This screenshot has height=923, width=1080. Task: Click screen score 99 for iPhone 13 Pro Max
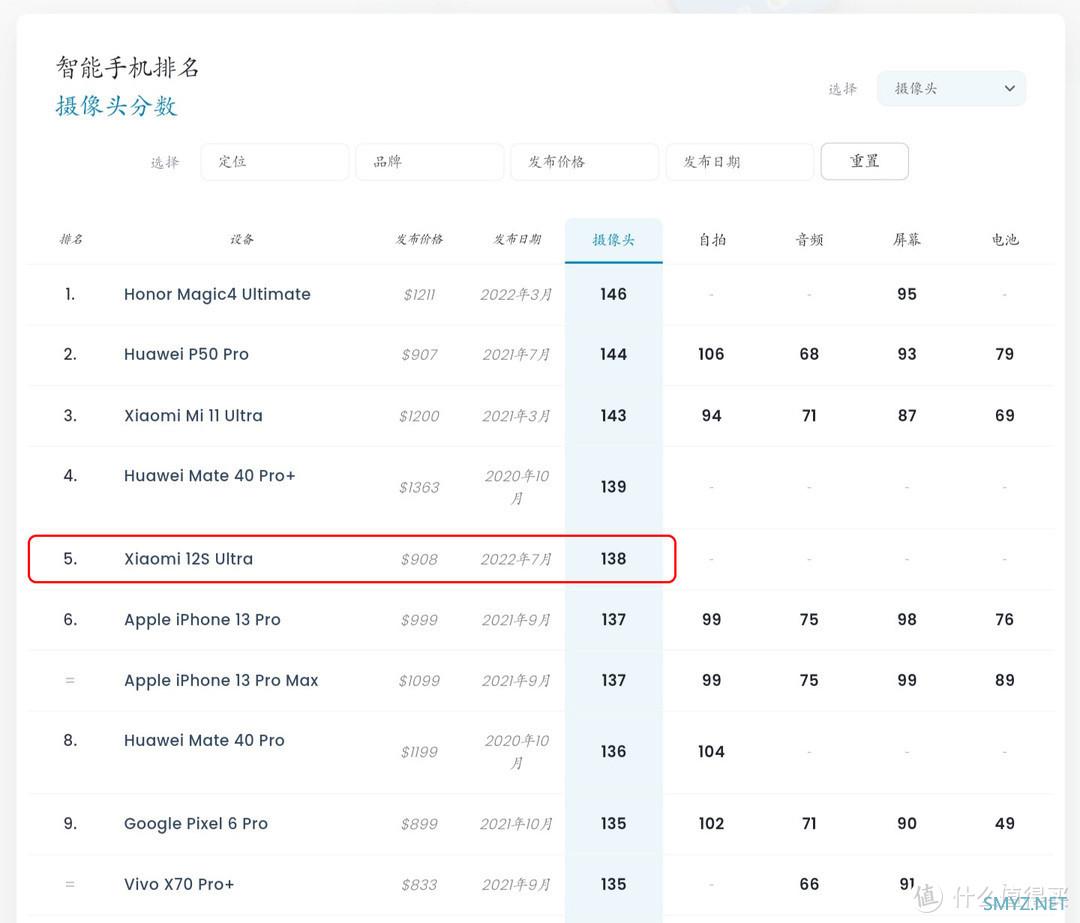click(907, 681)
